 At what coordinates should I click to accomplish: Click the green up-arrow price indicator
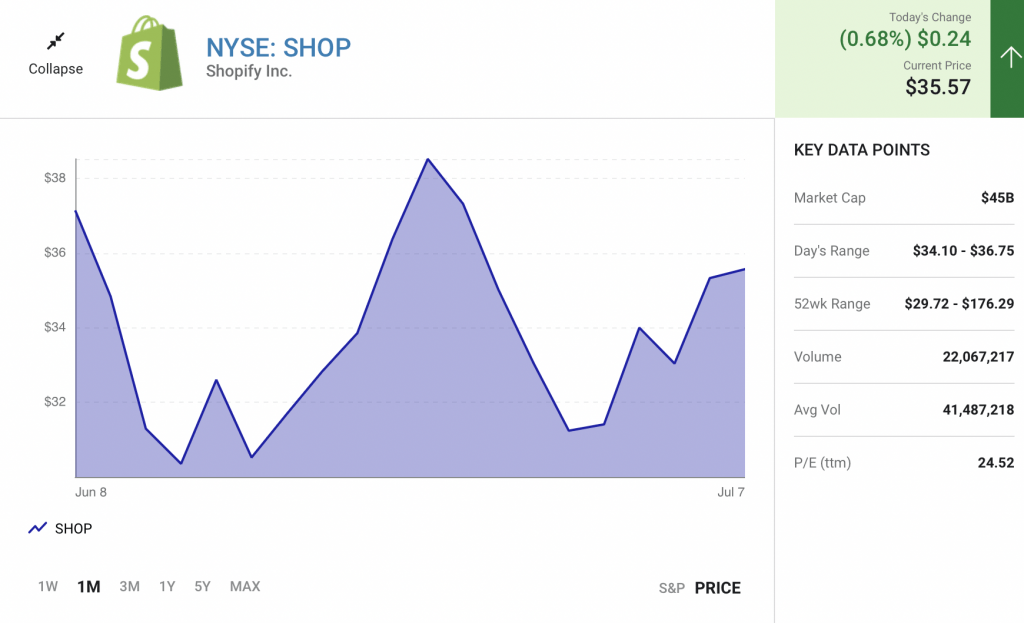coord(1007,58)
